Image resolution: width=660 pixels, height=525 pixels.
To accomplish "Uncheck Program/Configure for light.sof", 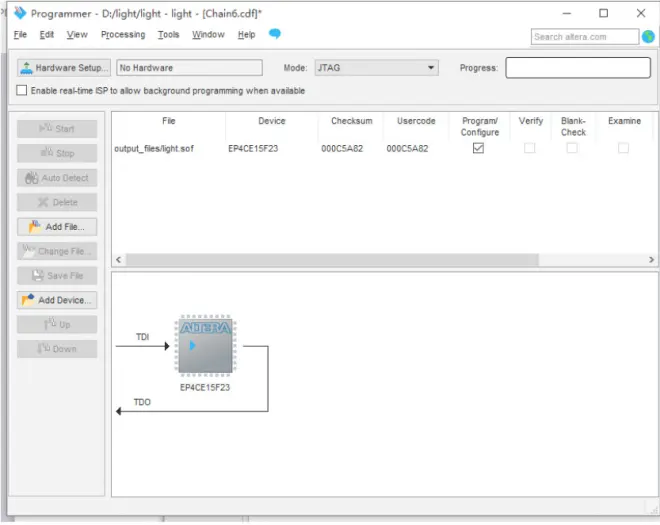I will click(x=478, y=148).
